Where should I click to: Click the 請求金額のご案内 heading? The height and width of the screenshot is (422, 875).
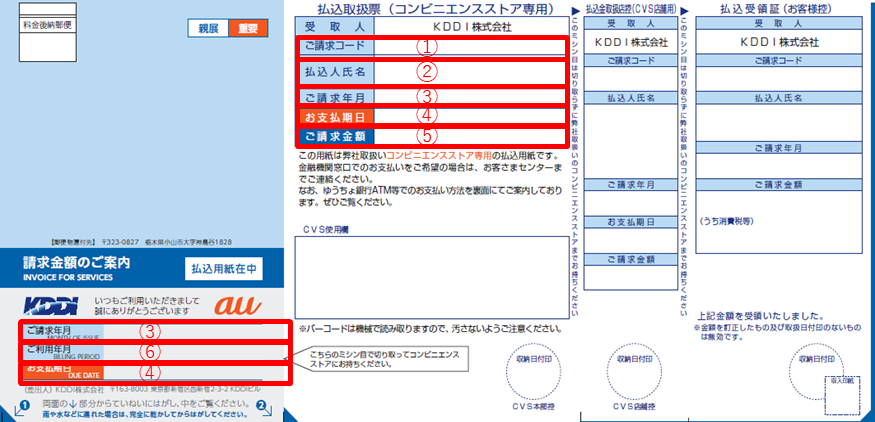76,262
